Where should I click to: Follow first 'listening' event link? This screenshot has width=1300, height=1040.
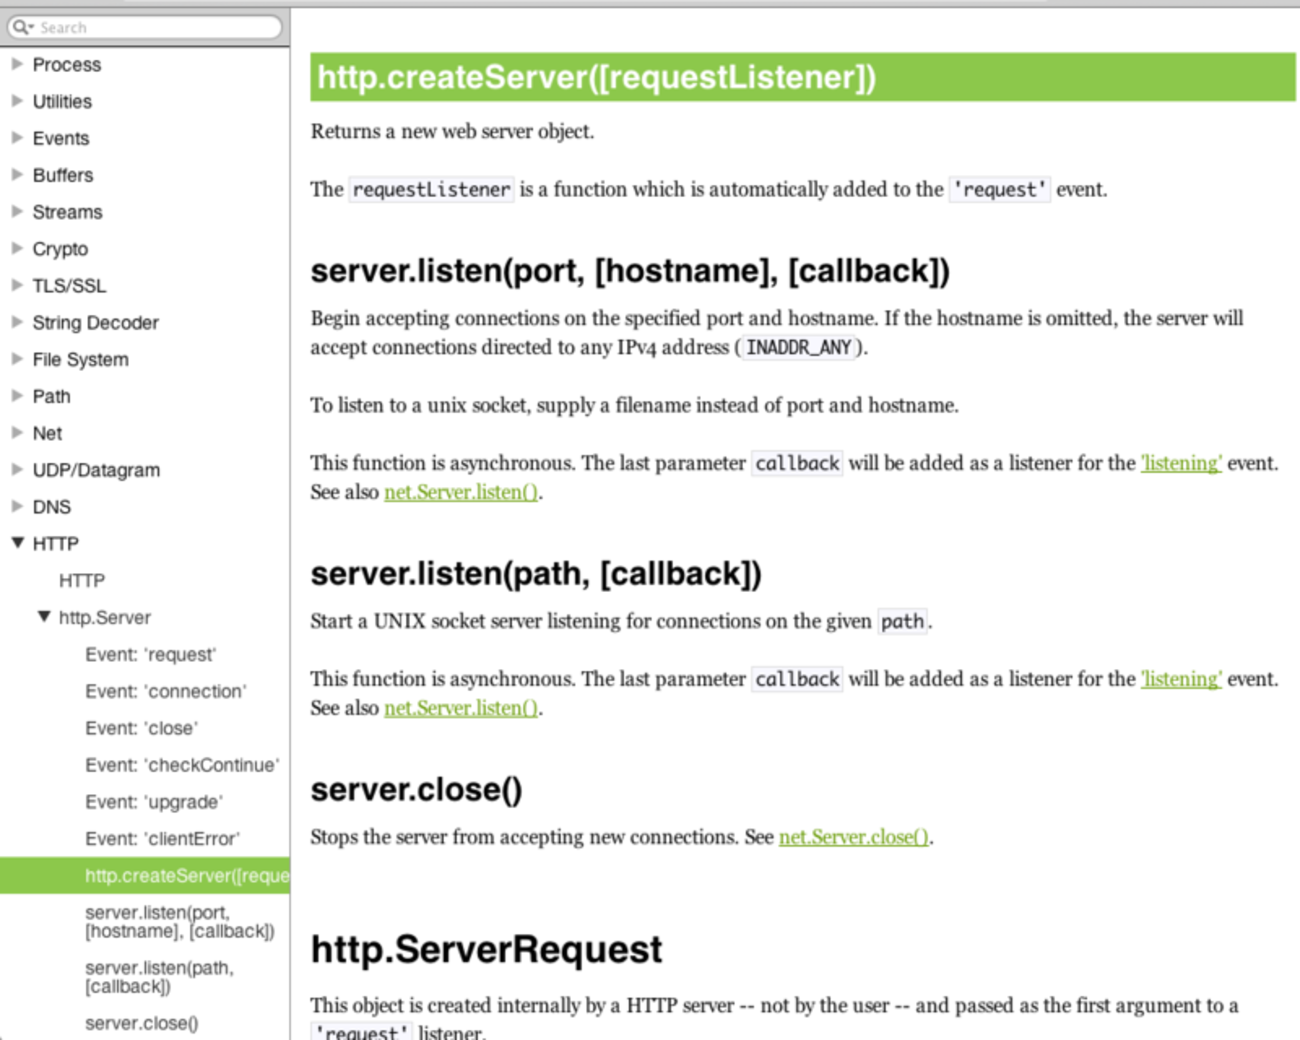pos(1180,463)
